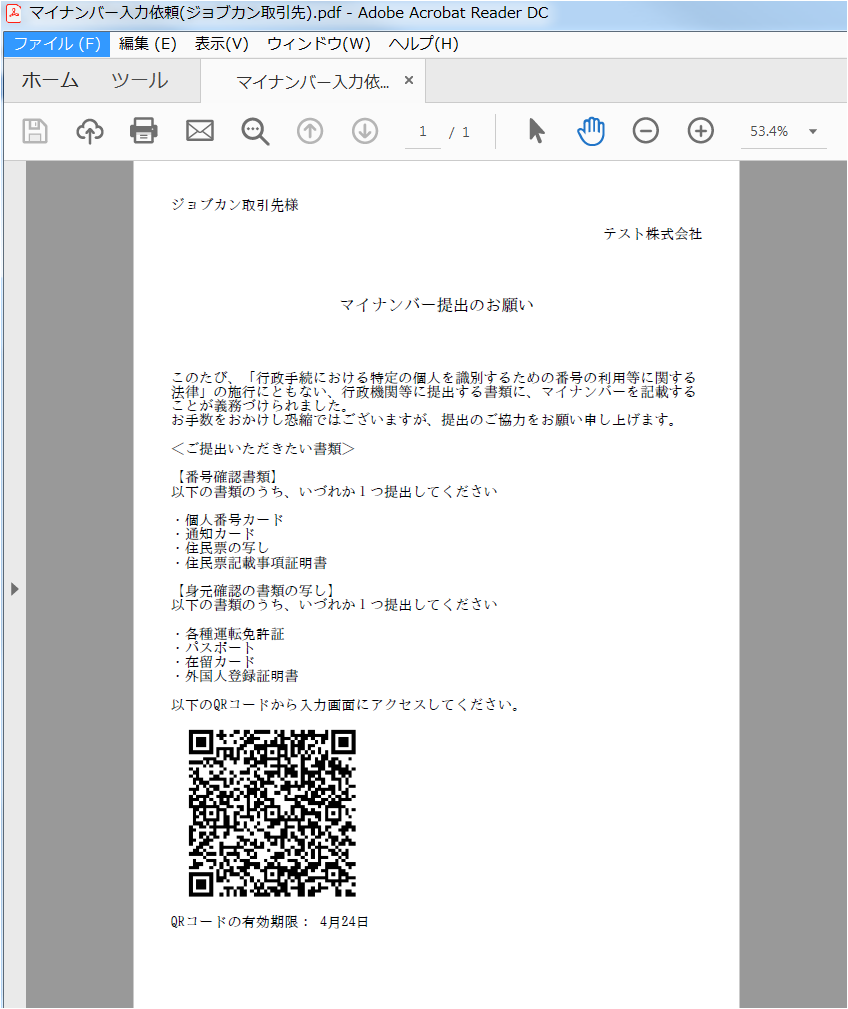The image size is (848, 1009).
Task: Activate the Hand pan tool
Action: click(591, 131)
